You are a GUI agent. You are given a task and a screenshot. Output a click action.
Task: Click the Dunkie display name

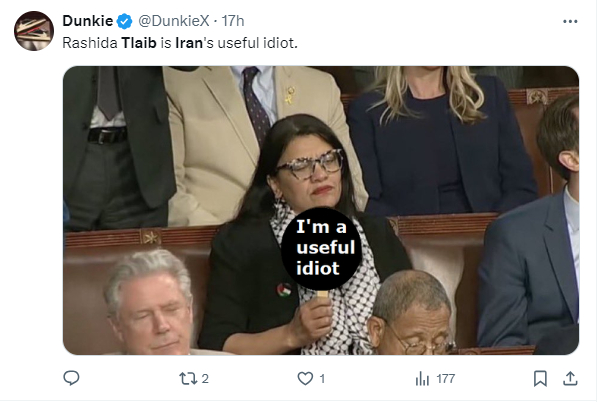coord(86,21)
